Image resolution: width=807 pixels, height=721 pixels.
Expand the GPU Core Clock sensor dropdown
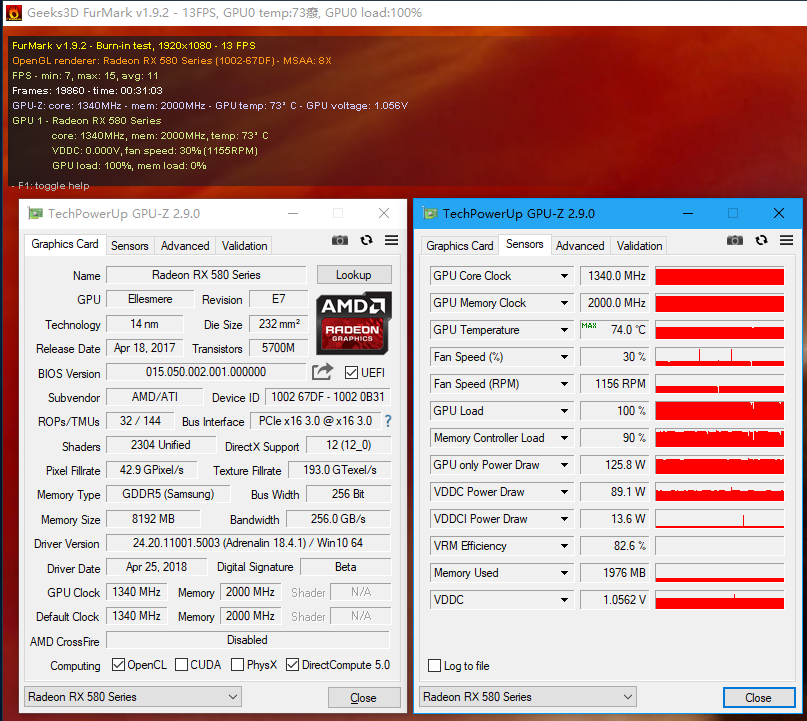pos(564,276)
